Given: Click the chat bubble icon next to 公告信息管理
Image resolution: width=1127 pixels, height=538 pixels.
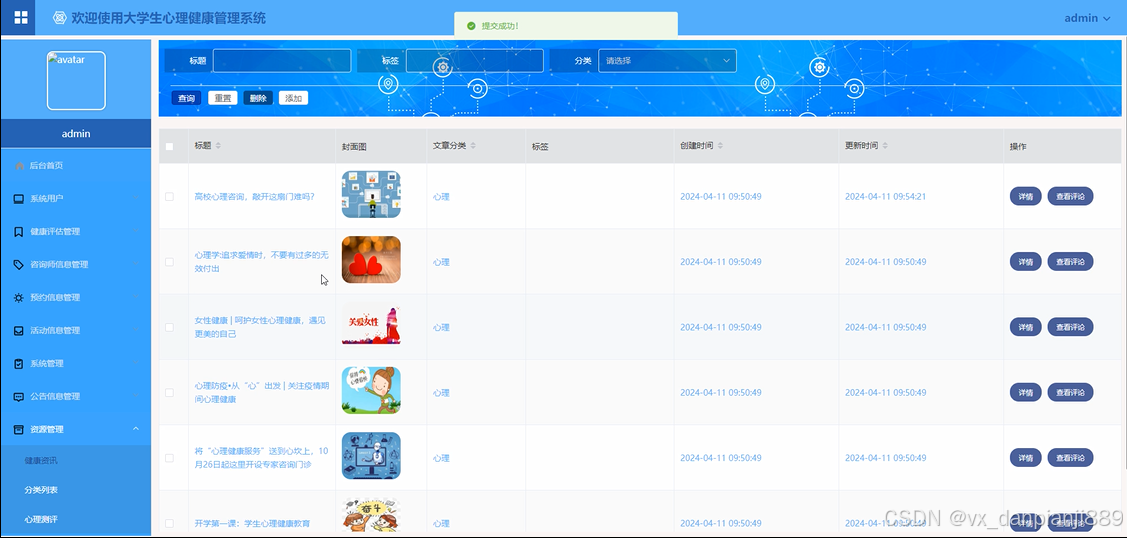Looking at the screenshot, I should pyautogui.click(x=19, y=396).
